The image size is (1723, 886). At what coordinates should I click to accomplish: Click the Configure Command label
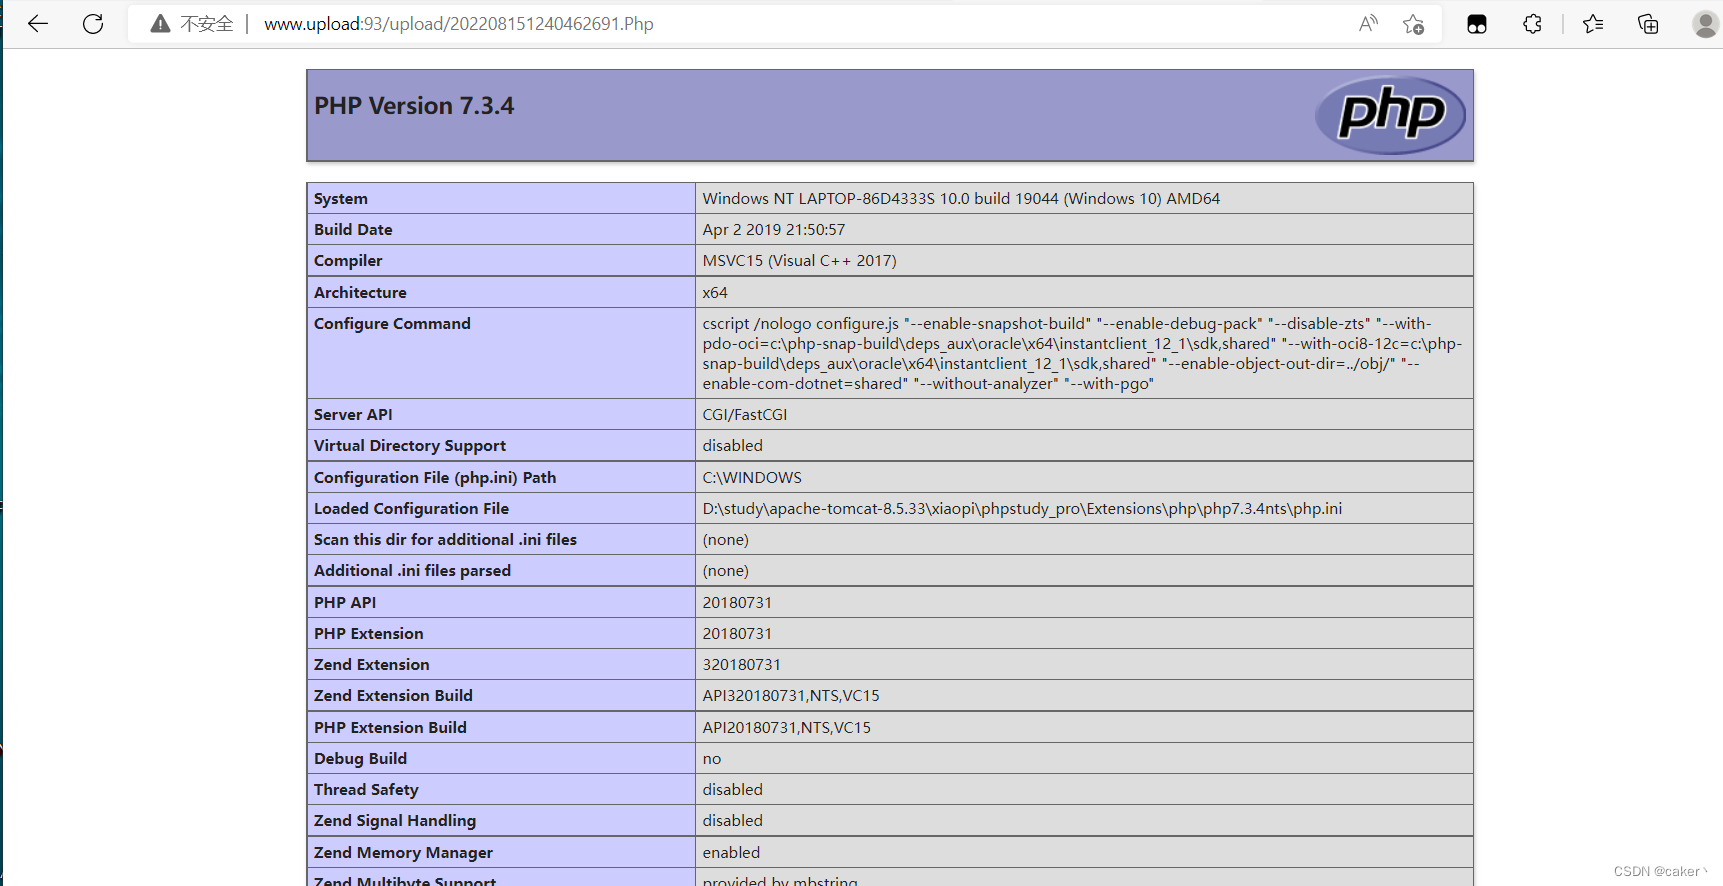pyautogui.click(x=392, y=324)
